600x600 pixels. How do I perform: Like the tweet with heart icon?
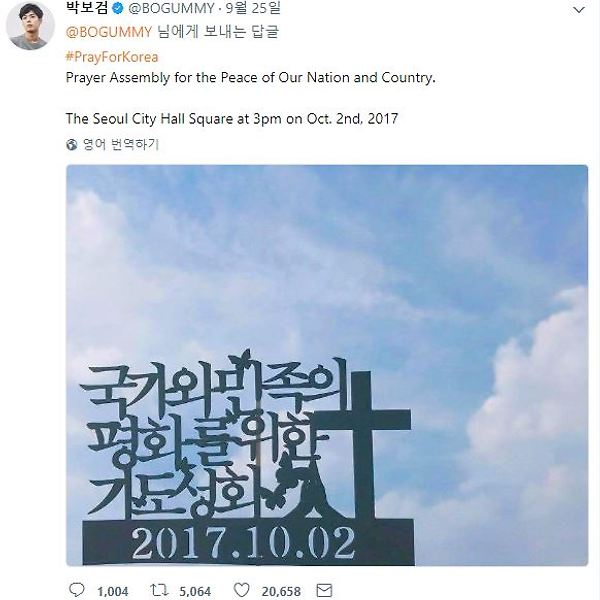pos(241,590)
